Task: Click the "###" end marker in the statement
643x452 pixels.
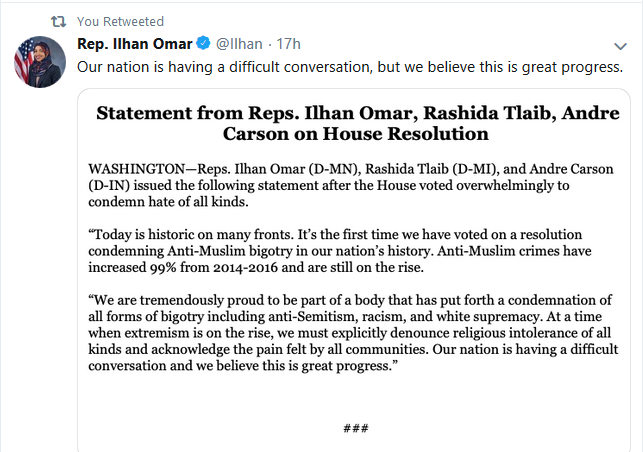Action: tap(357, 428)
